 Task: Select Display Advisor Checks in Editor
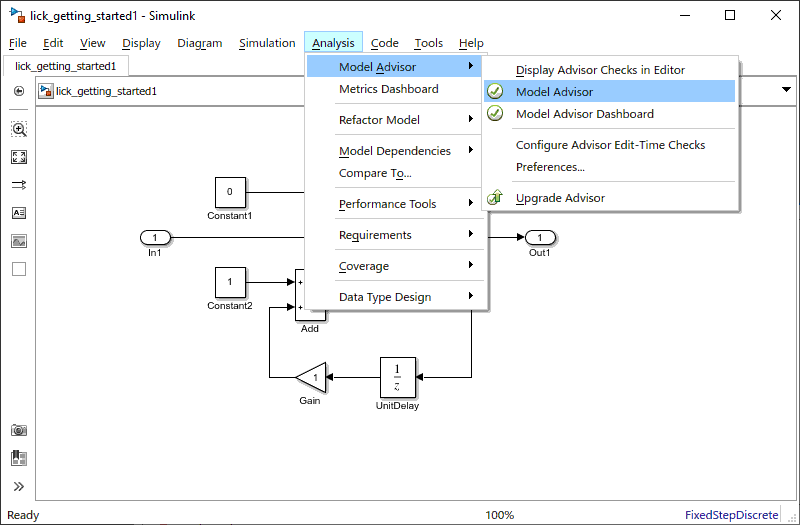pyautogui.click(x=610, y=70)
